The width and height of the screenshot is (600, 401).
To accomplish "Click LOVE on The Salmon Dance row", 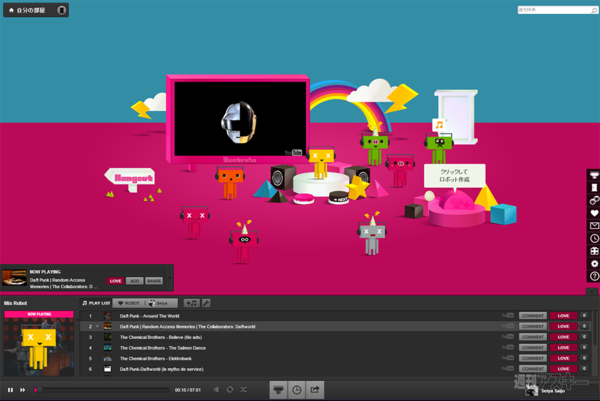I will [563, 348].
